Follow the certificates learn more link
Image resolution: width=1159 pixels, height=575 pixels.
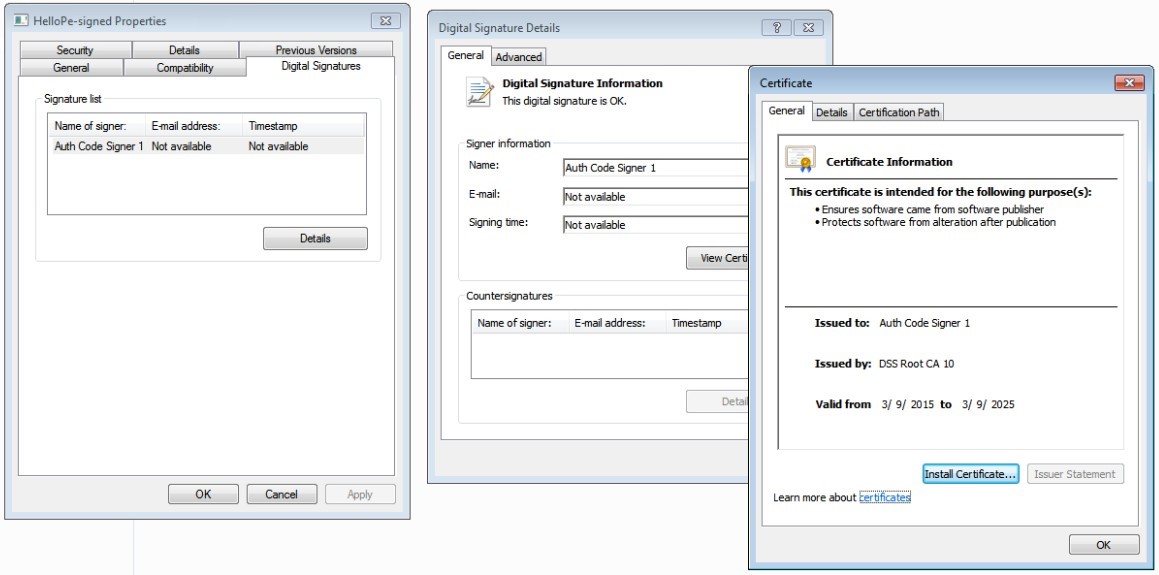pyautogui.click(x=884, y=497)
